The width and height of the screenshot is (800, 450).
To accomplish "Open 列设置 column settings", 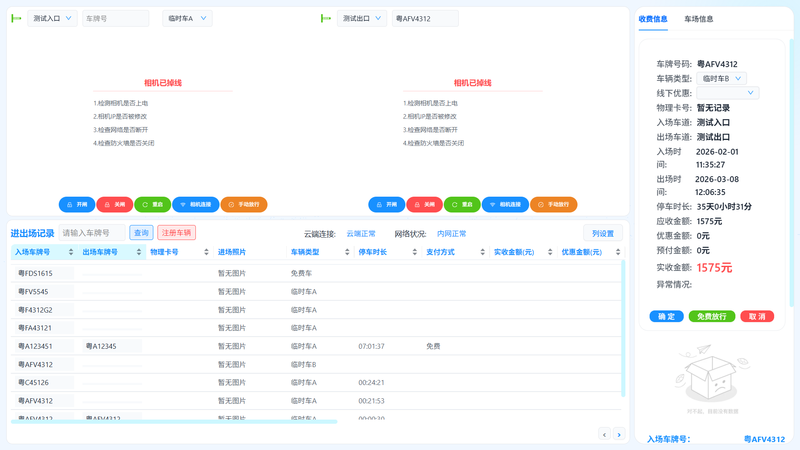I will 603,233.
